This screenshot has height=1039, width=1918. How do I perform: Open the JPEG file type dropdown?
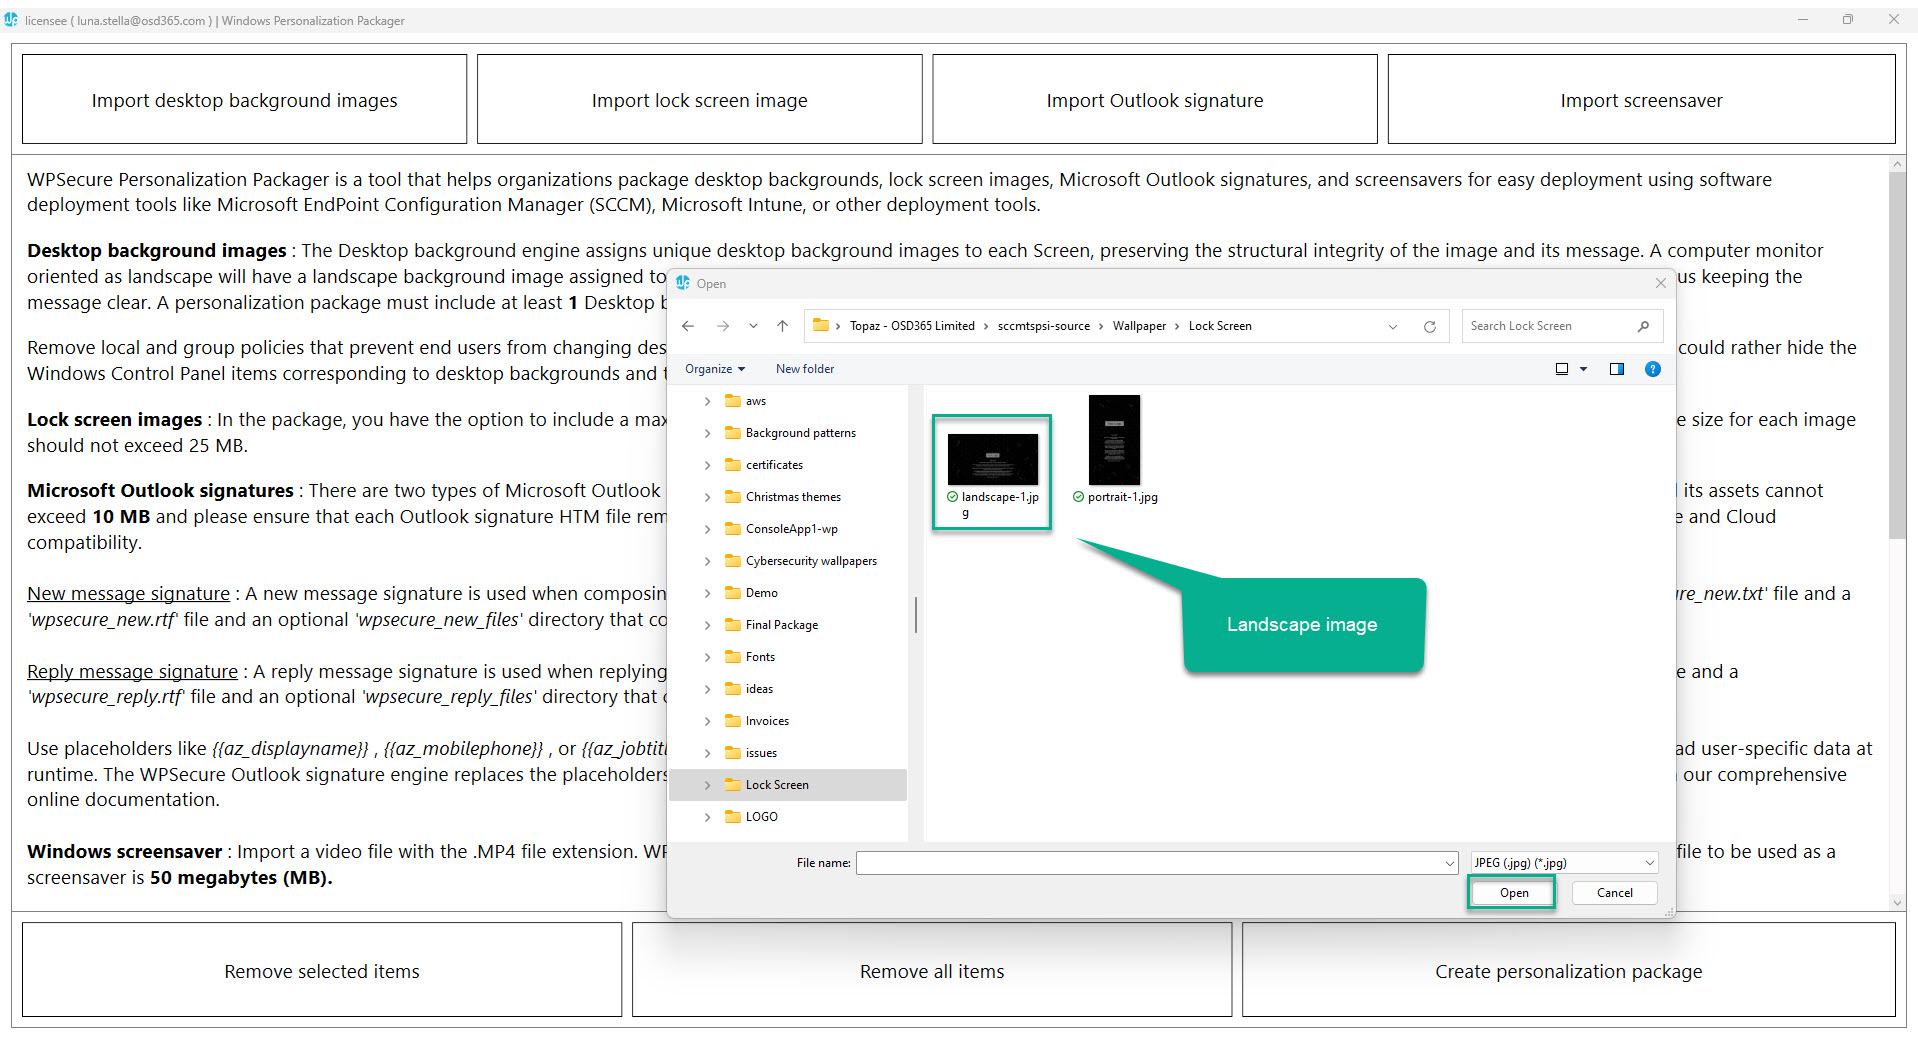[1649, 862]
